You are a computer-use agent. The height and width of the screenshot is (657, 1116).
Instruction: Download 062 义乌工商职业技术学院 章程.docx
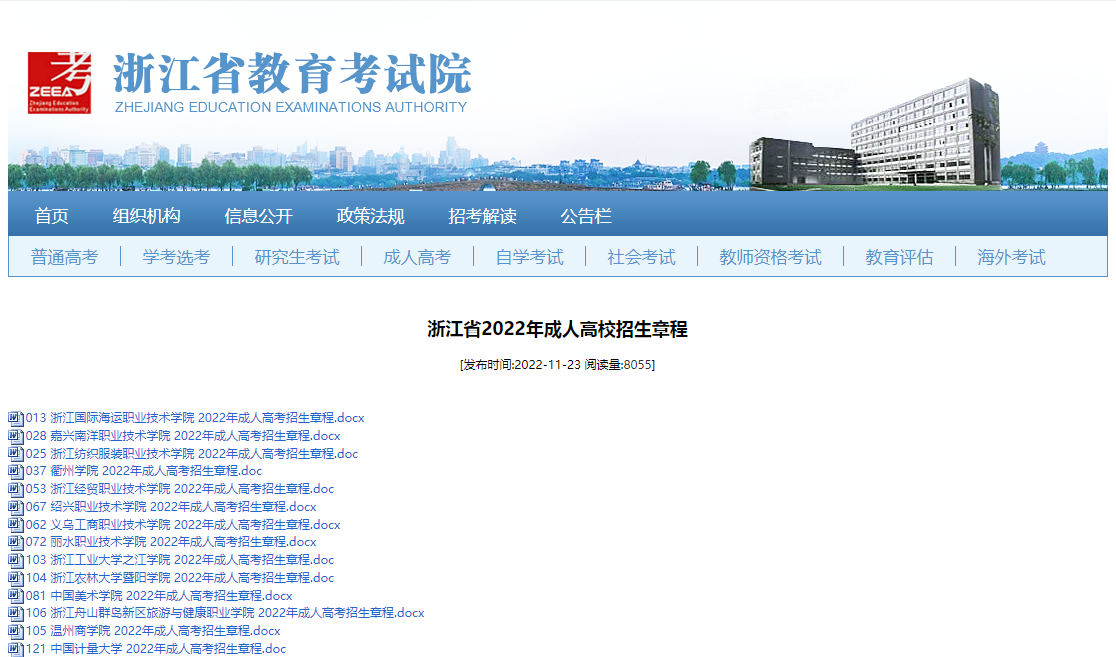coord(183,525)
